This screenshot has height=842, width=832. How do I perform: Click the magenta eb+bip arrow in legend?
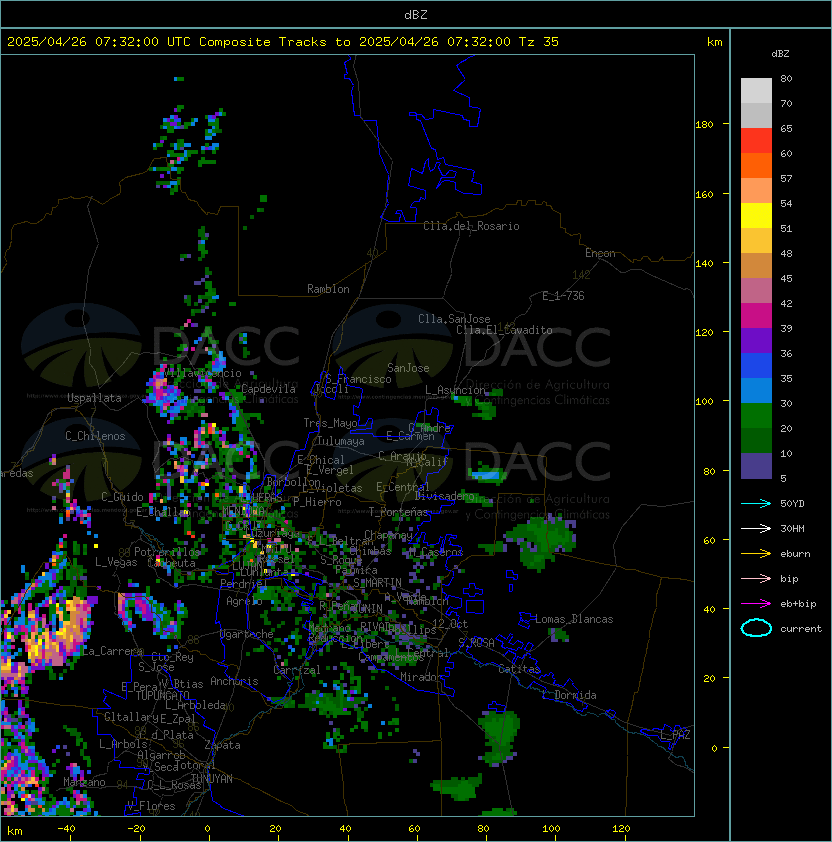[x=756, y=604]
